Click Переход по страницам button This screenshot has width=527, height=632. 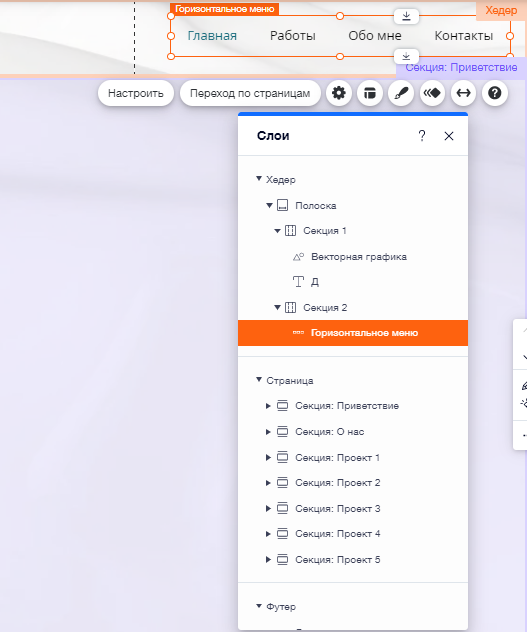250,94
